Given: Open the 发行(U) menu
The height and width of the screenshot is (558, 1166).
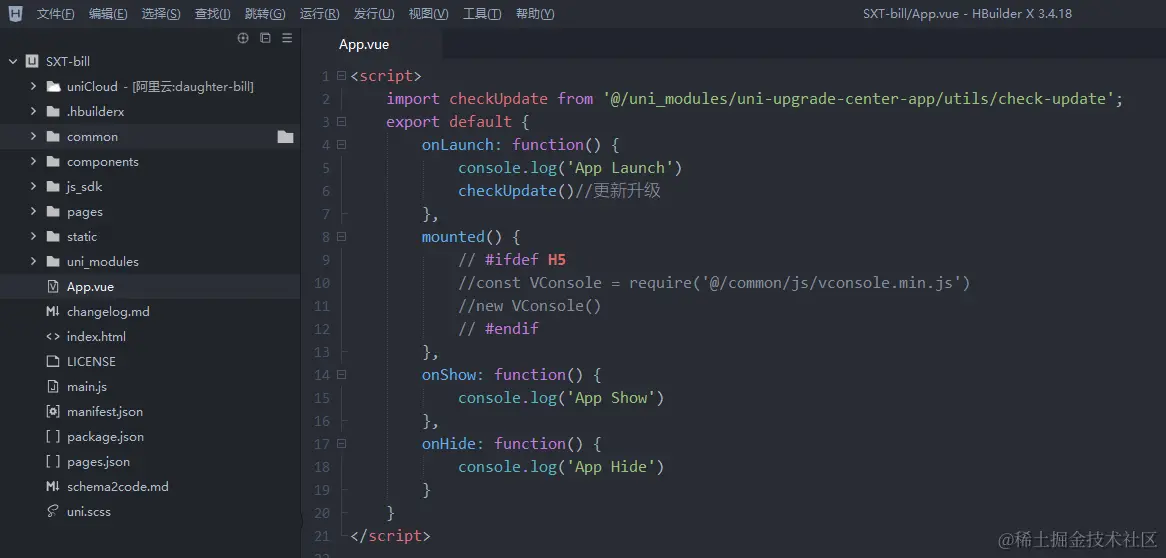Looking at the screenshot, I should point(374,13).
